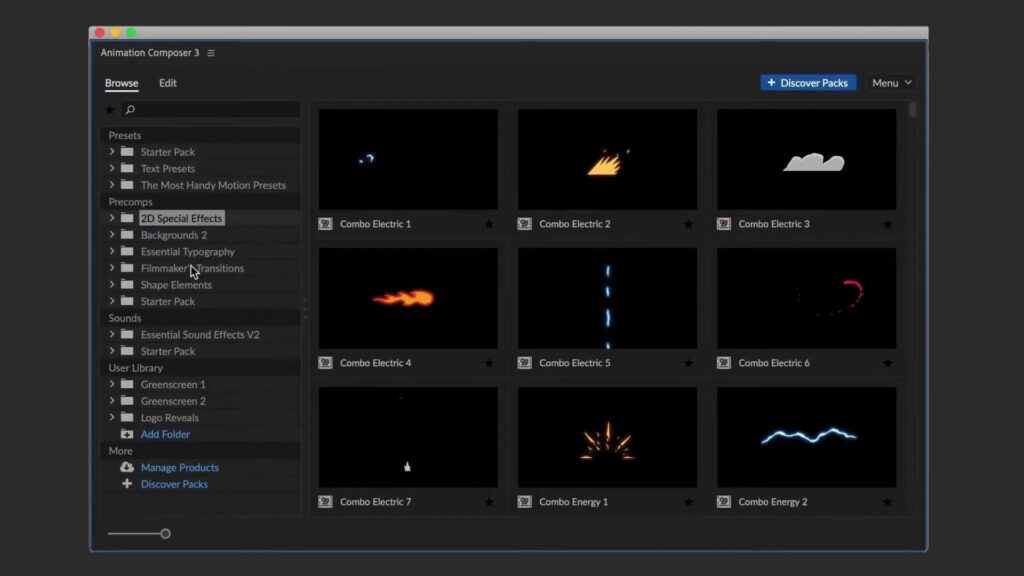Viewport: 1024px width, 576px height.
Task: Switch to the Edit tab
Action: point(167,83)
